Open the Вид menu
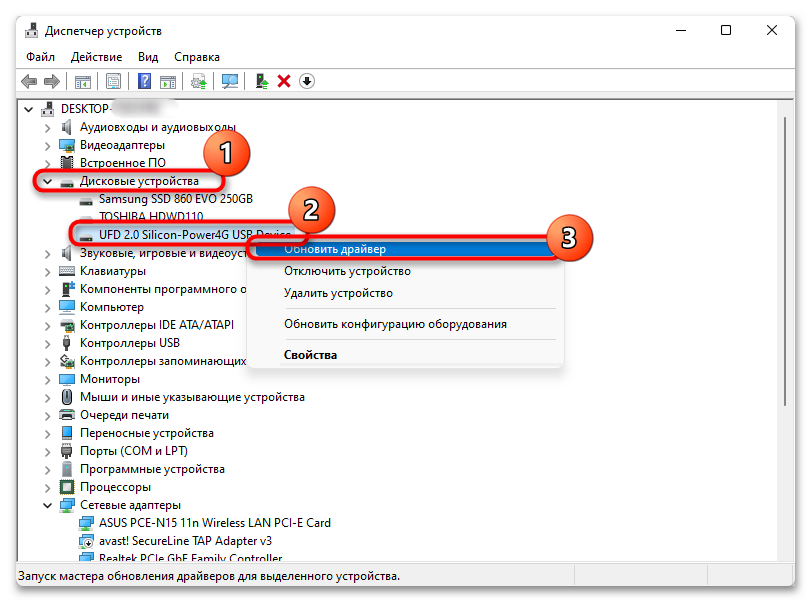 148,57
